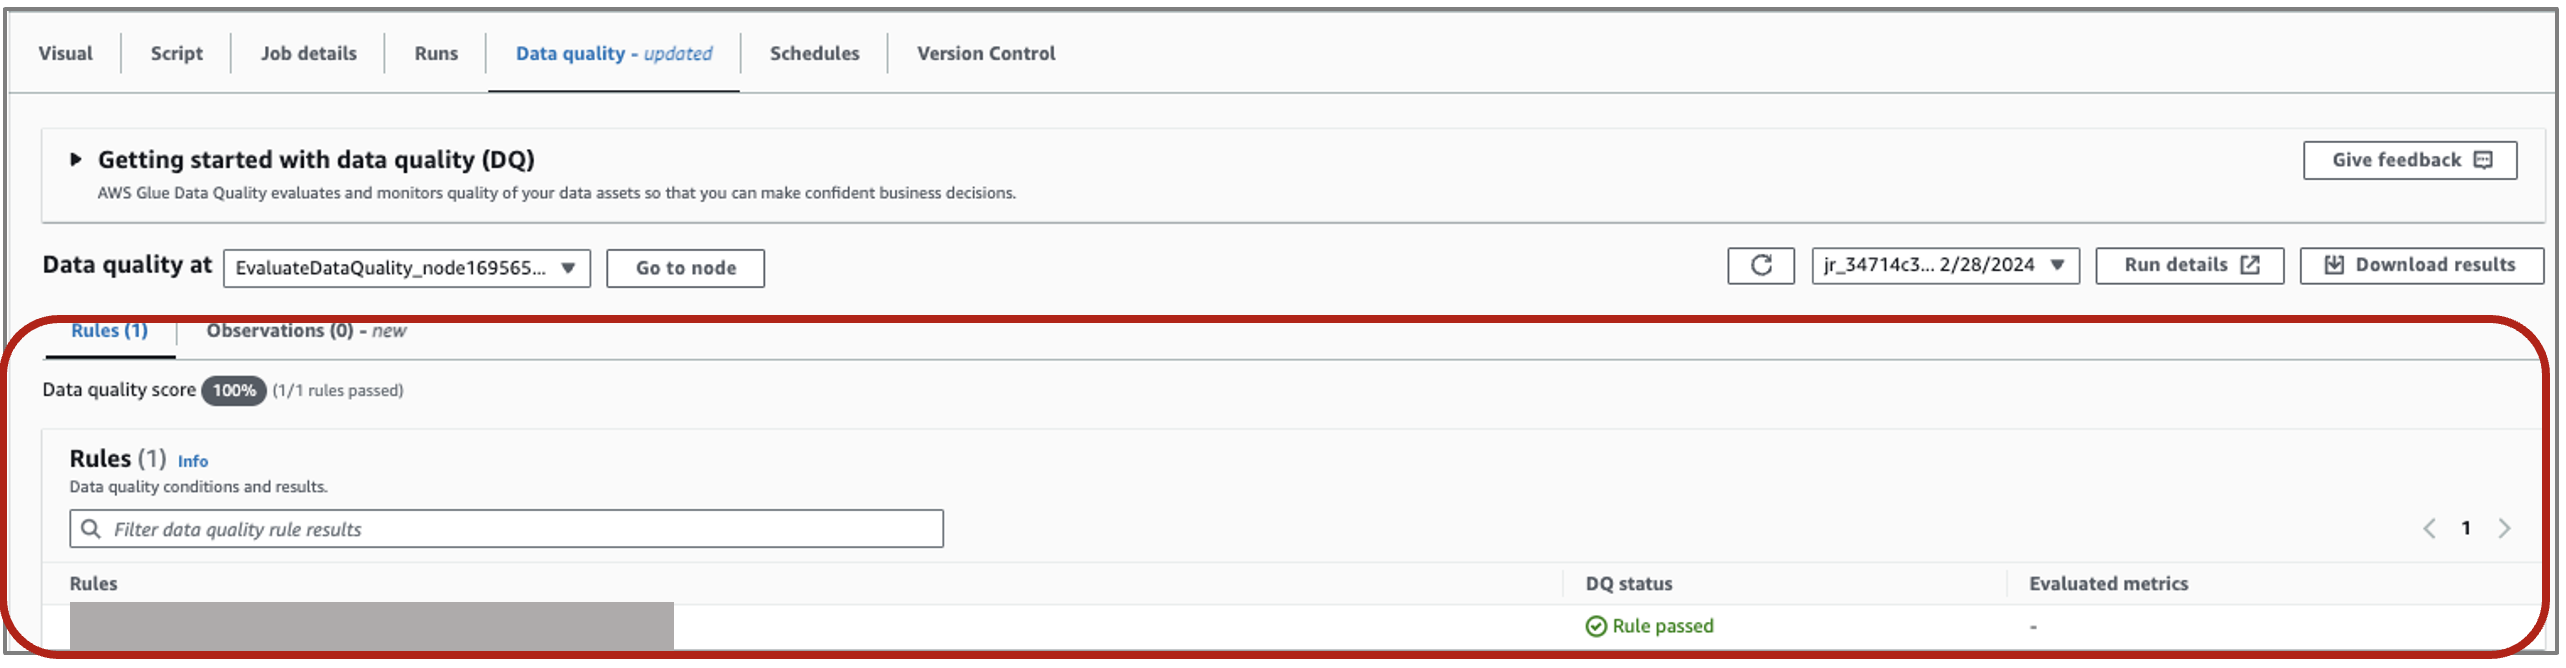Click the external link icon on Run details
The height and width of the screenshot is (668, 2566).
tap(2250, 265)
